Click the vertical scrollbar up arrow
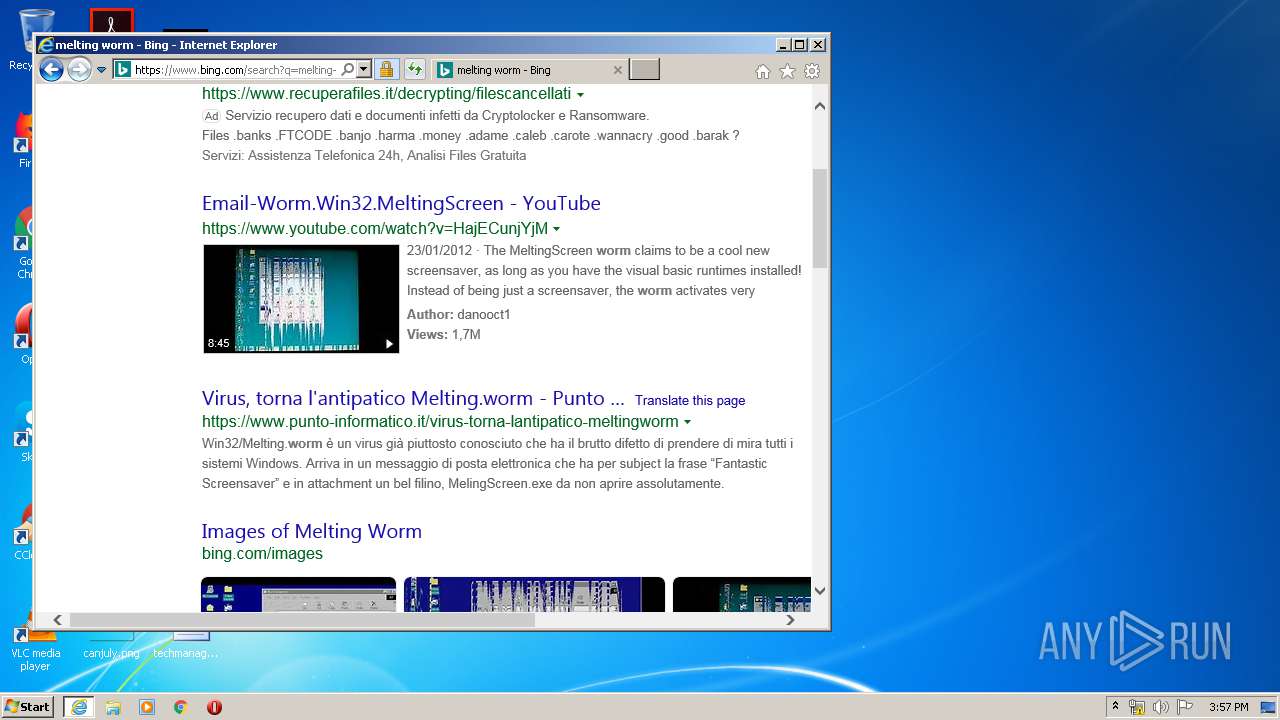Image resolution: width=1280 pixels, height=720 pixels. pos(820,106)
